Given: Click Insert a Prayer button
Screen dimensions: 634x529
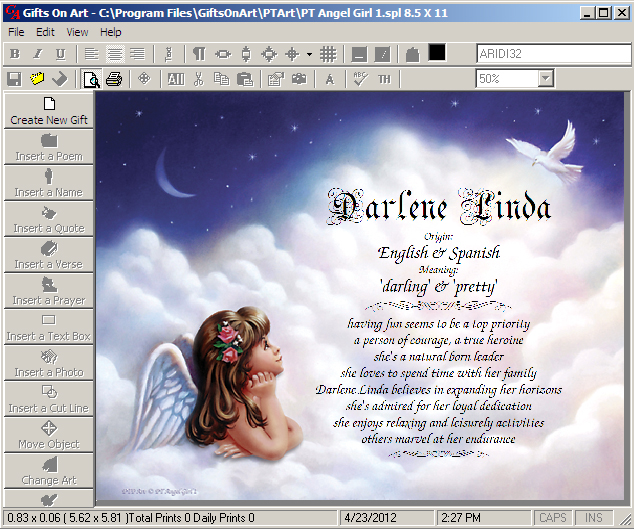Looking at the screenshot, I should [x=49, y=291].
